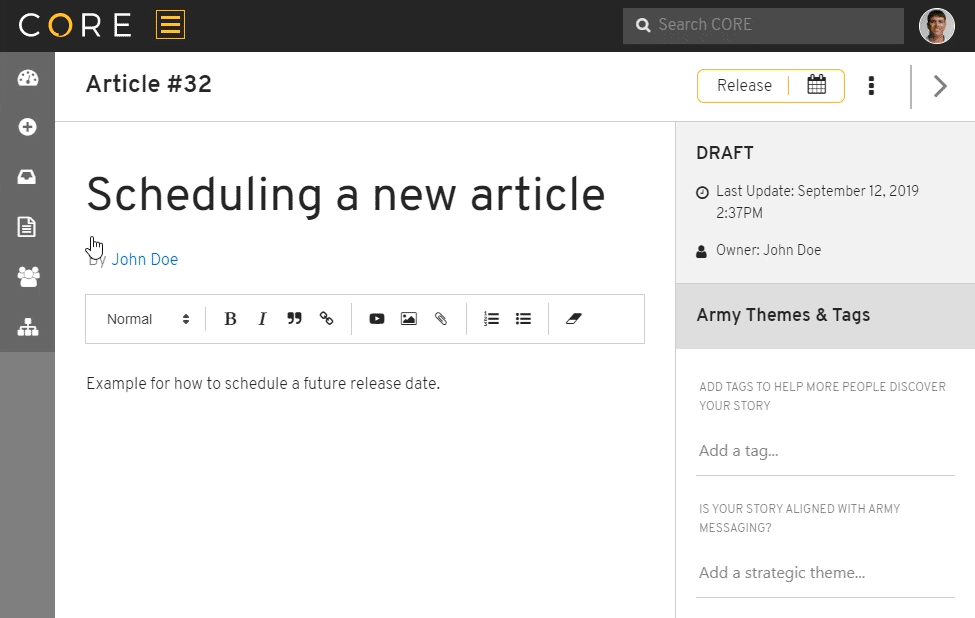The width and height of the screenshot is (975, 618).
Task: Open John Doe author link
Action: (144, 259)
